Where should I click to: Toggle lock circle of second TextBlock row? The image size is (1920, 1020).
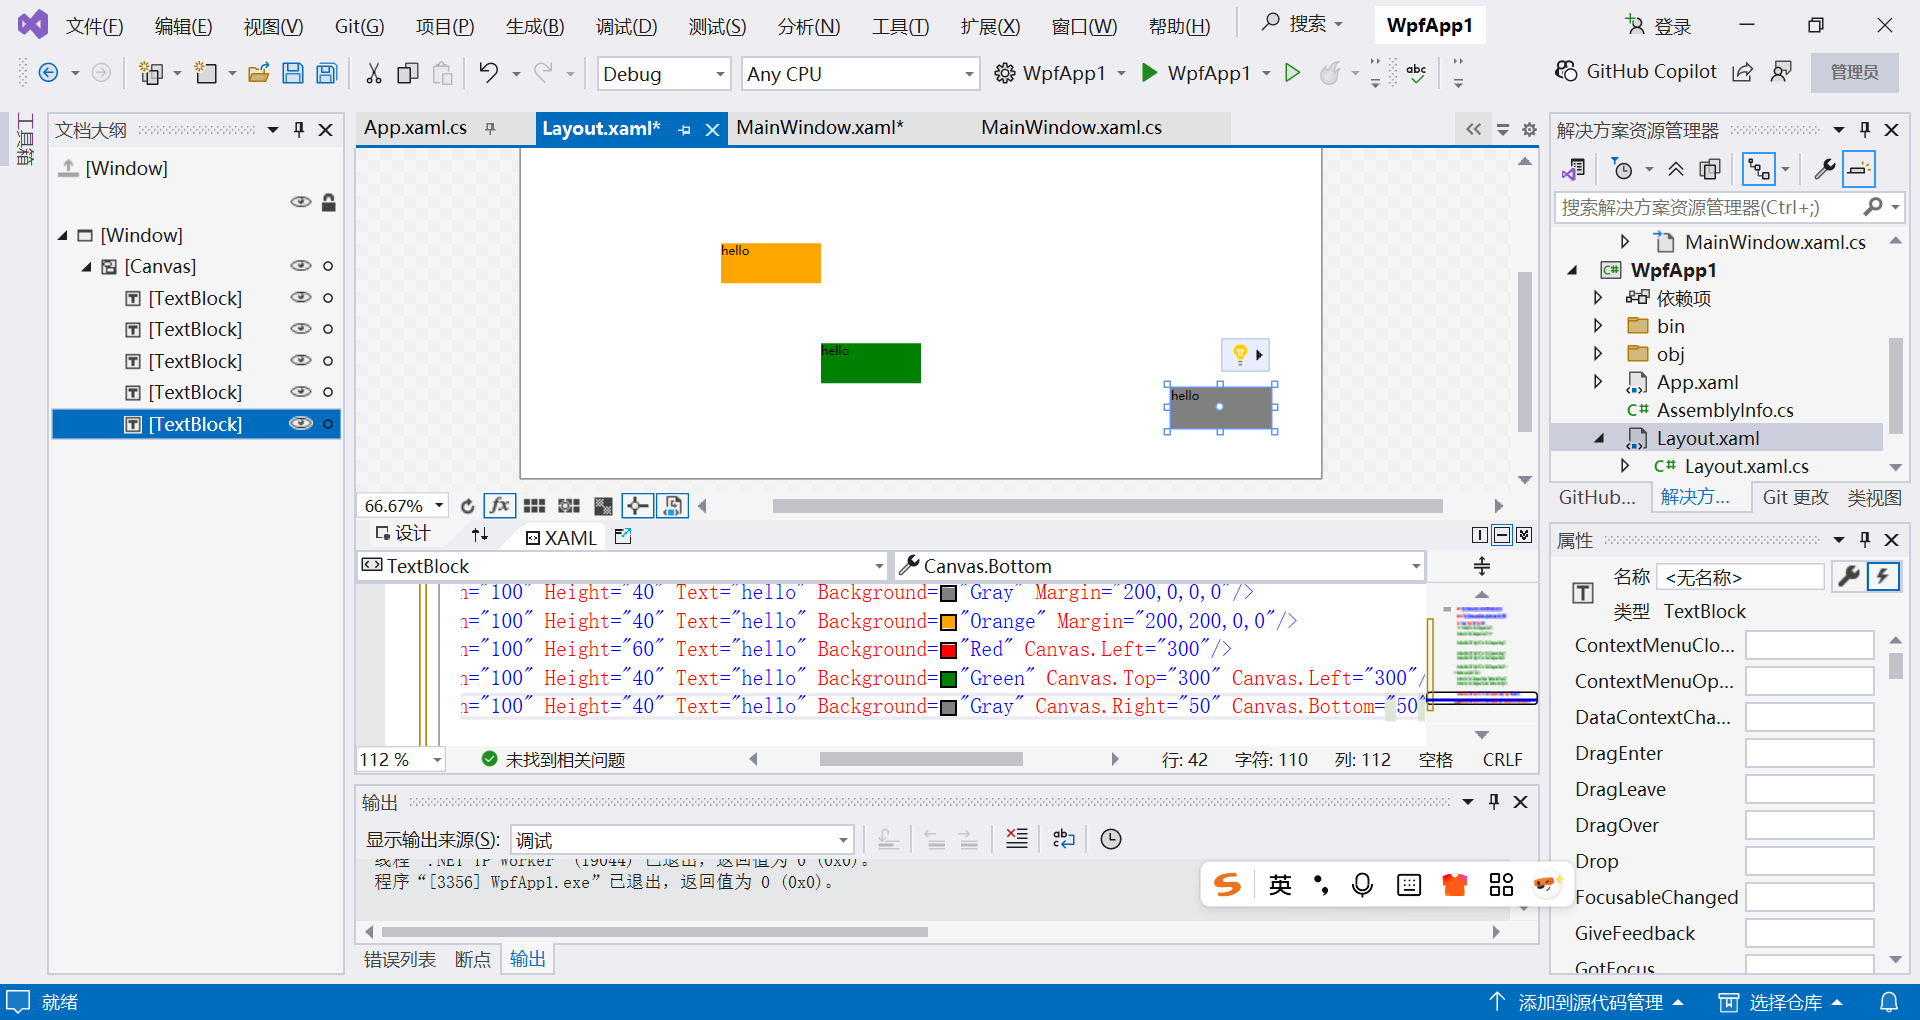pos(328,329)
